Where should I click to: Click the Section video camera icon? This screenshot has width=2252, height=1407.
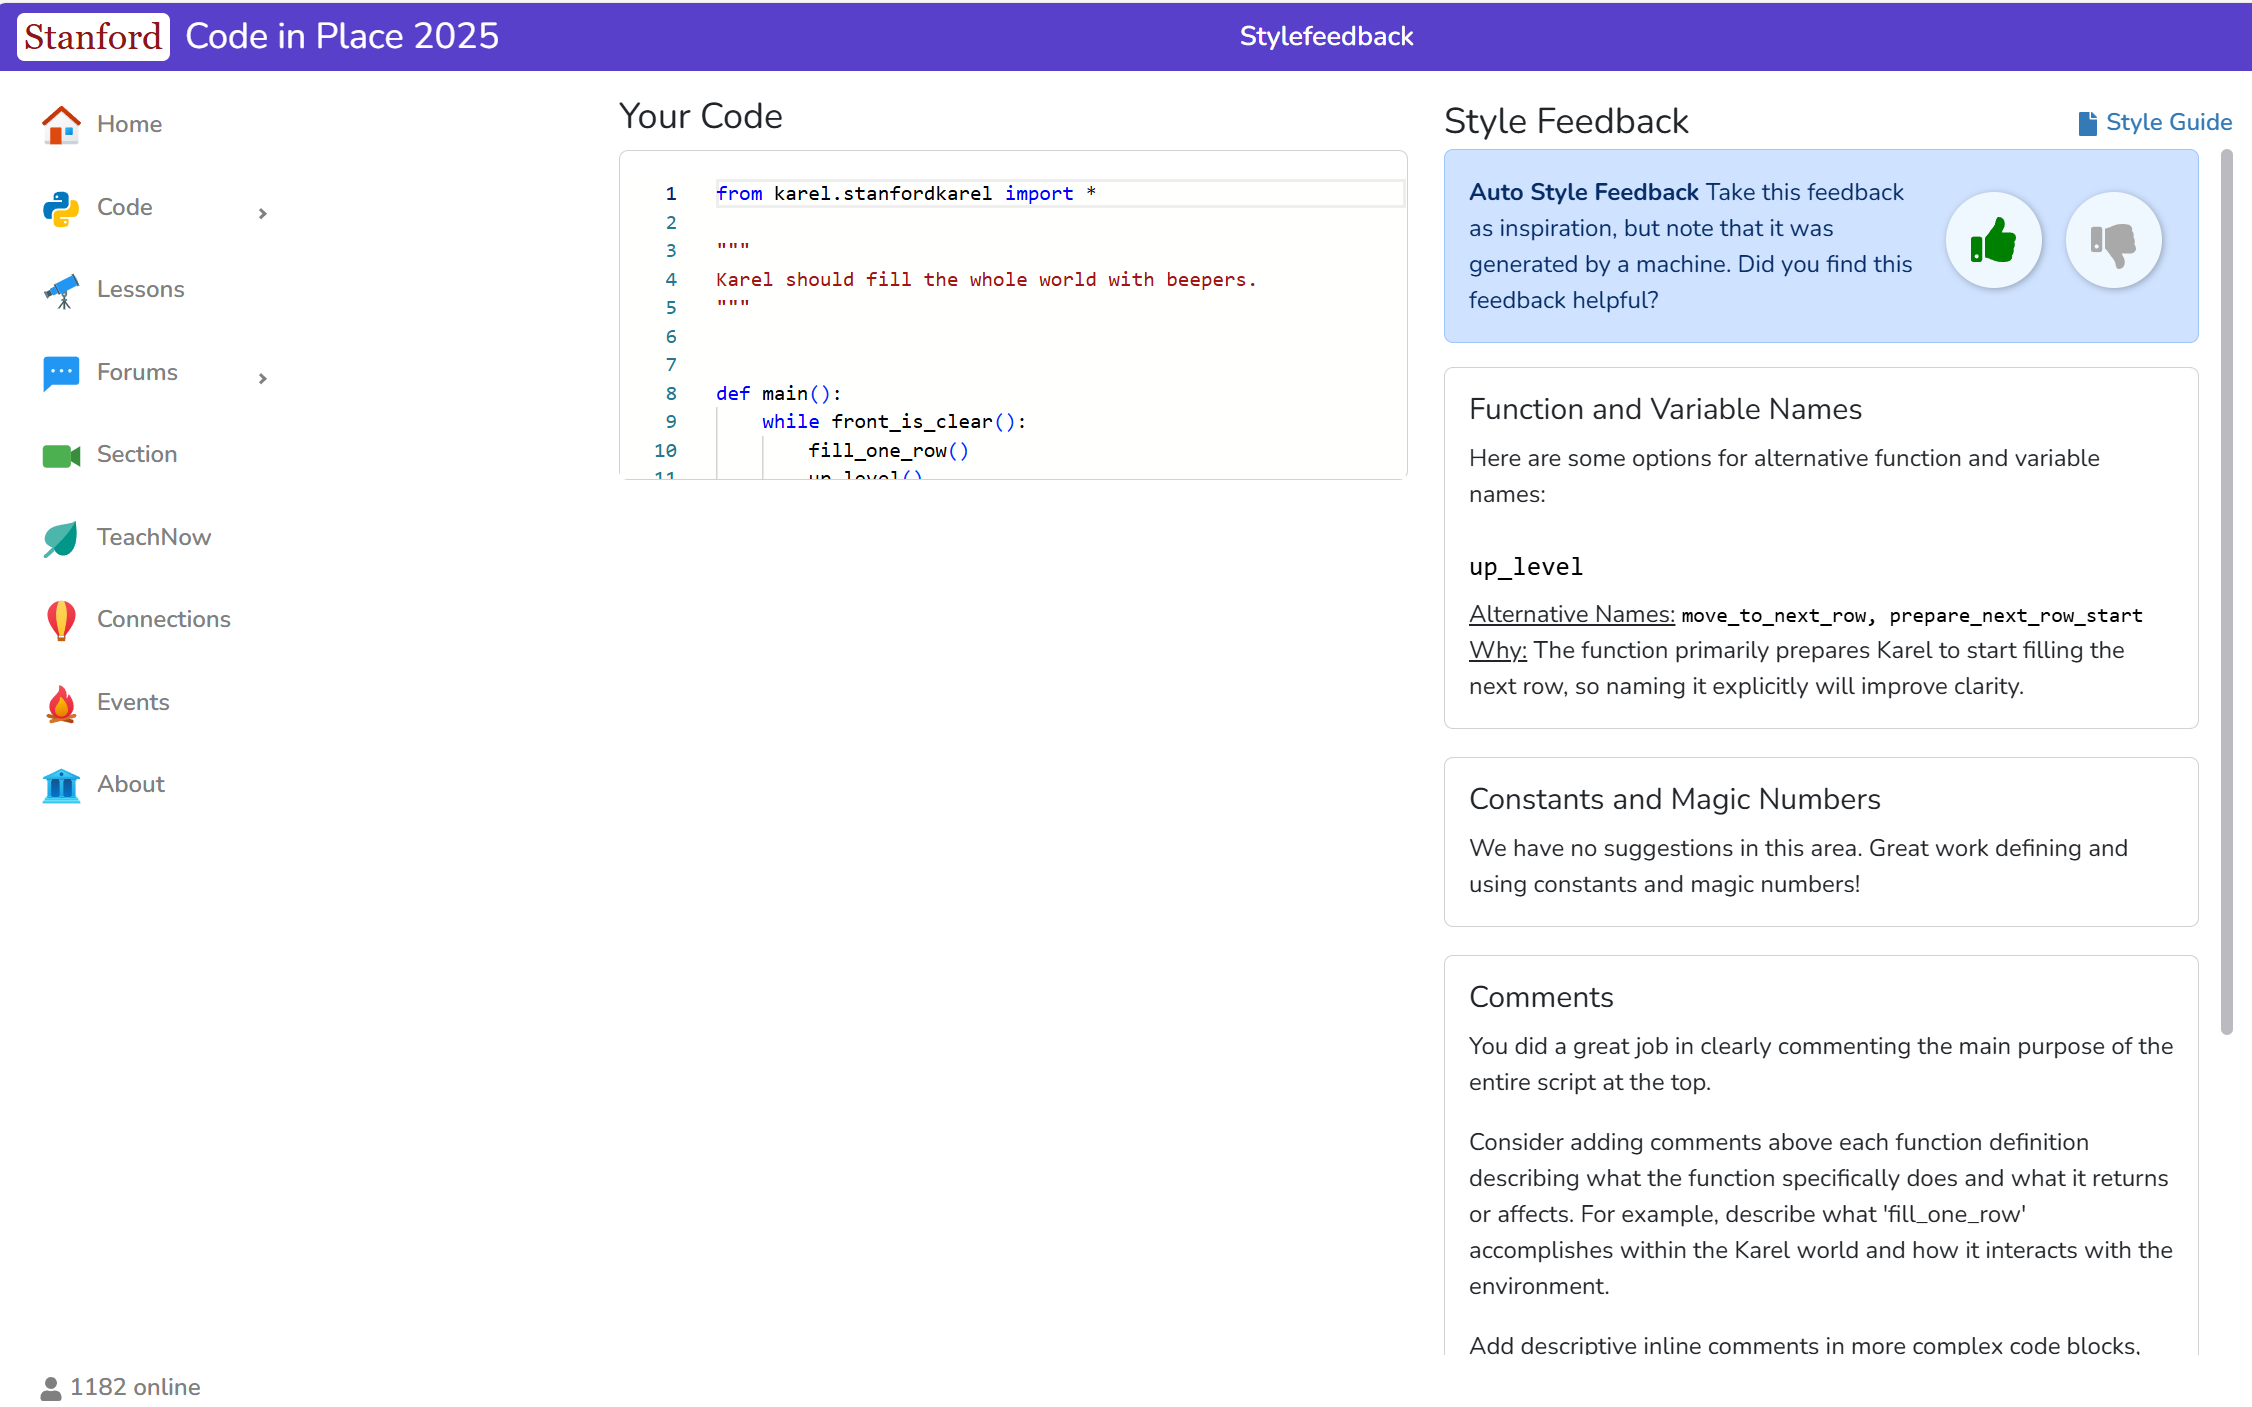tap(61, 456)
